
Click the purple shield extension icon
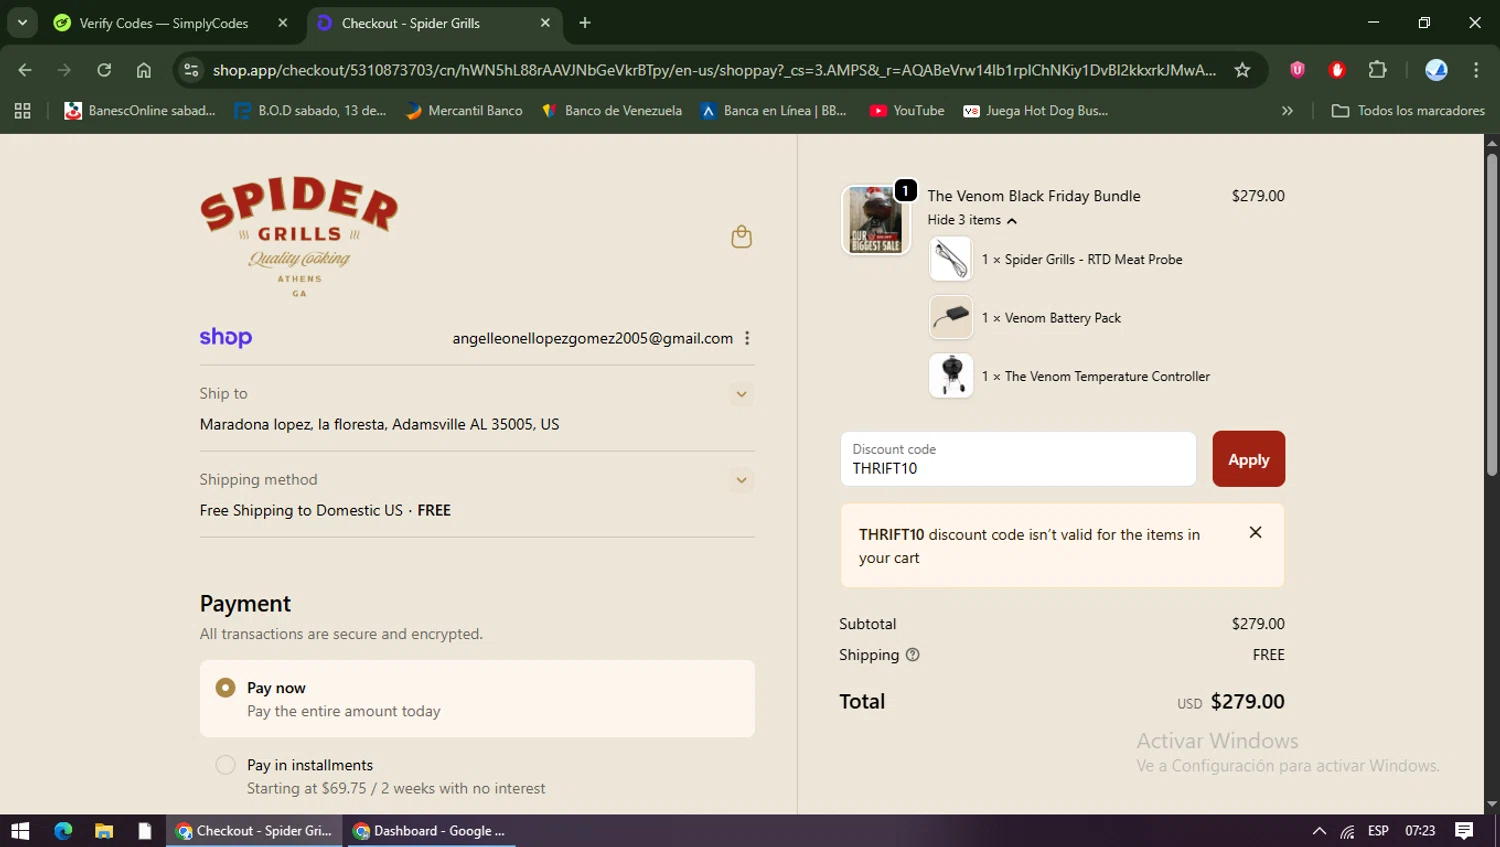[1297, 70]
